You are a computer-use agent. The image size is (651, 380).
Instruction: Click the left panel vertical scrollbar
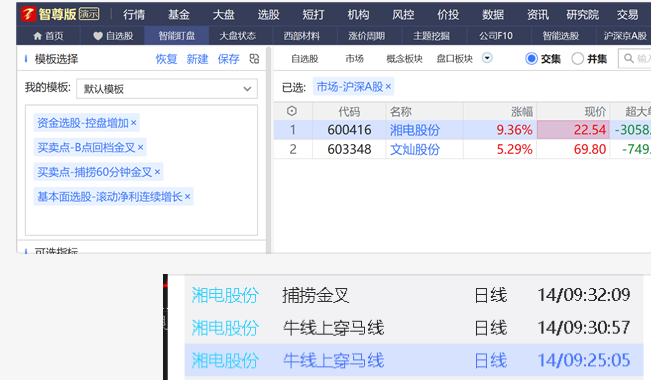[x=268, y=150]
